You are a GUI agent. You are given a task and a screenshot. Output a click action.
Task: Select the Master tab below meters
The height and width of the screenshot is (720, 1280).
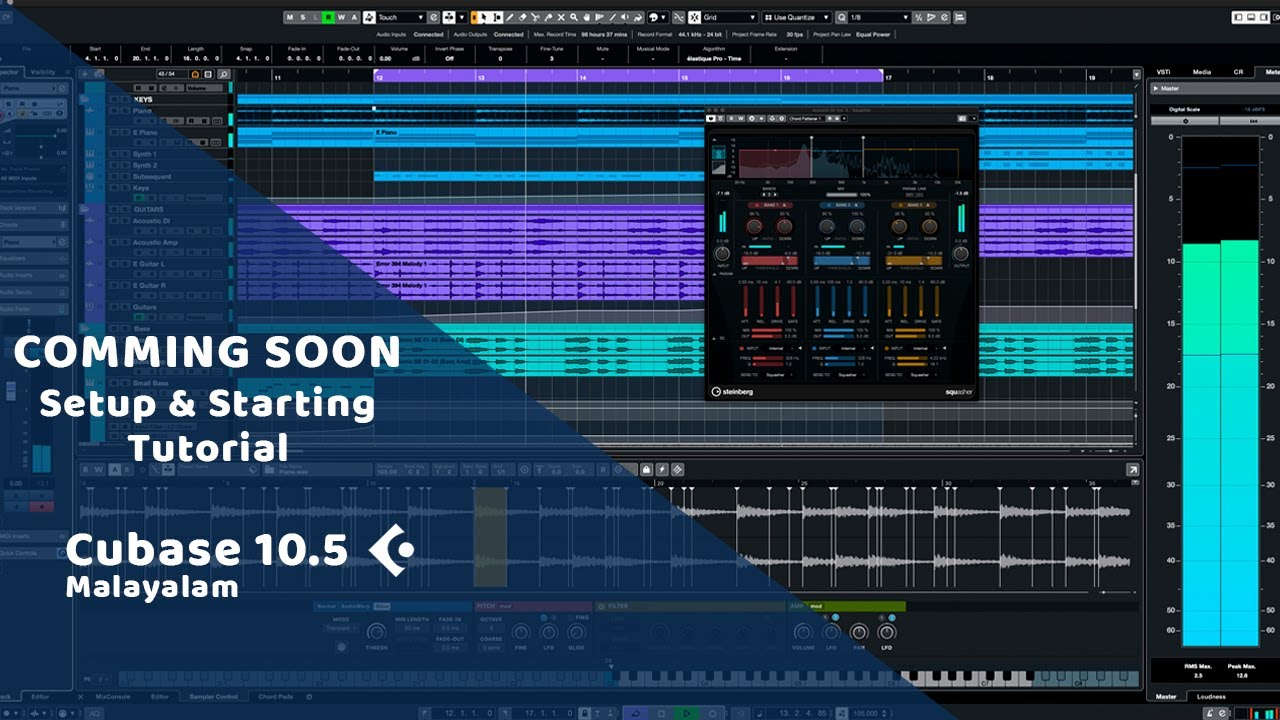tap(1165, 696)
